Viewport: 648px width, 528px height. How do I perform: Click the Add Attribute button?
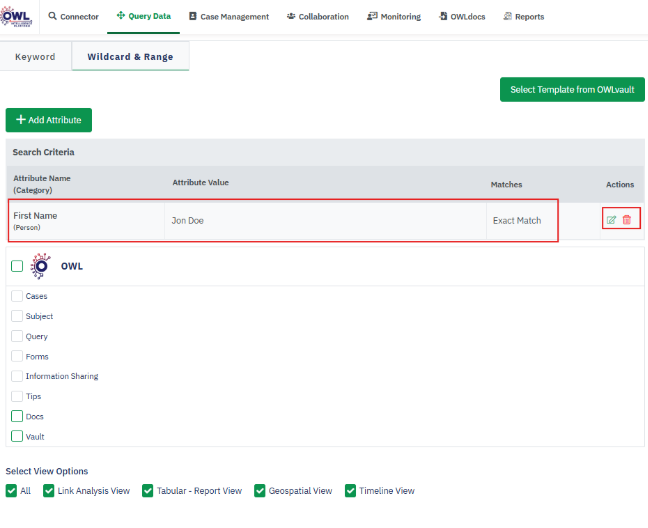pos(49,120)
